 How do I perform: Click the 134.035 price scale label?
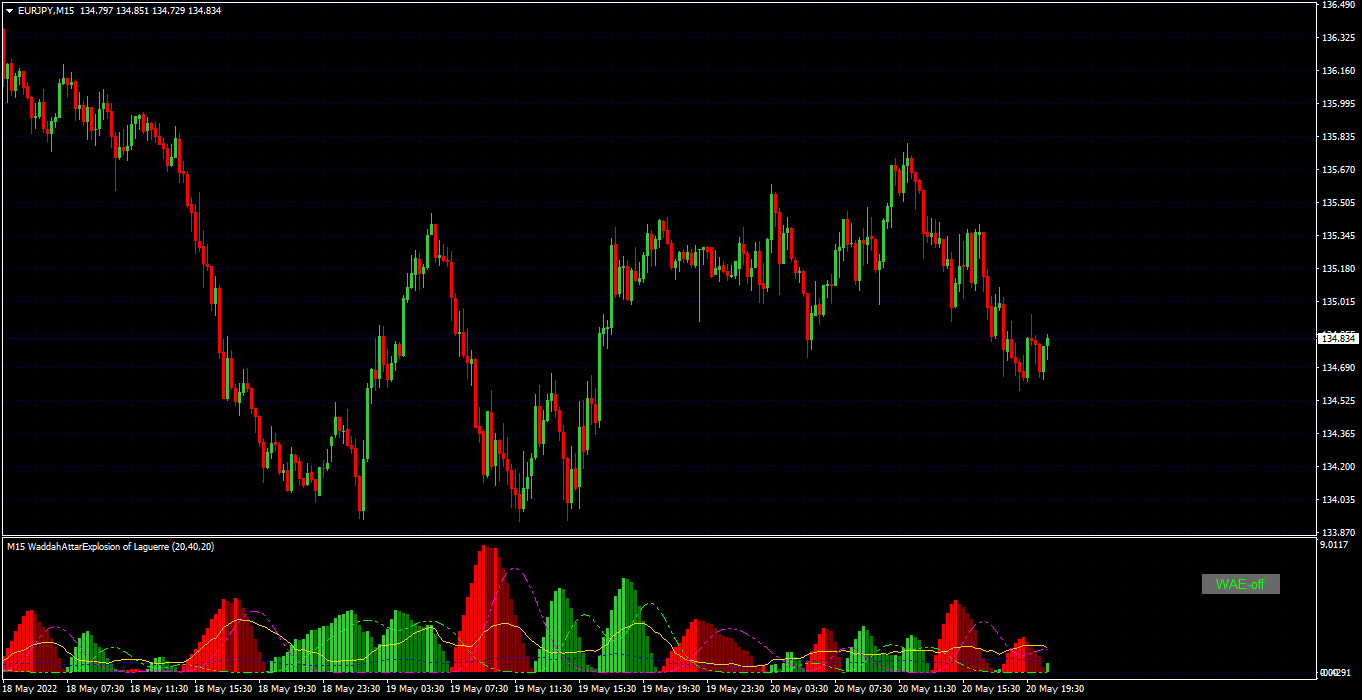[1338, 500]
